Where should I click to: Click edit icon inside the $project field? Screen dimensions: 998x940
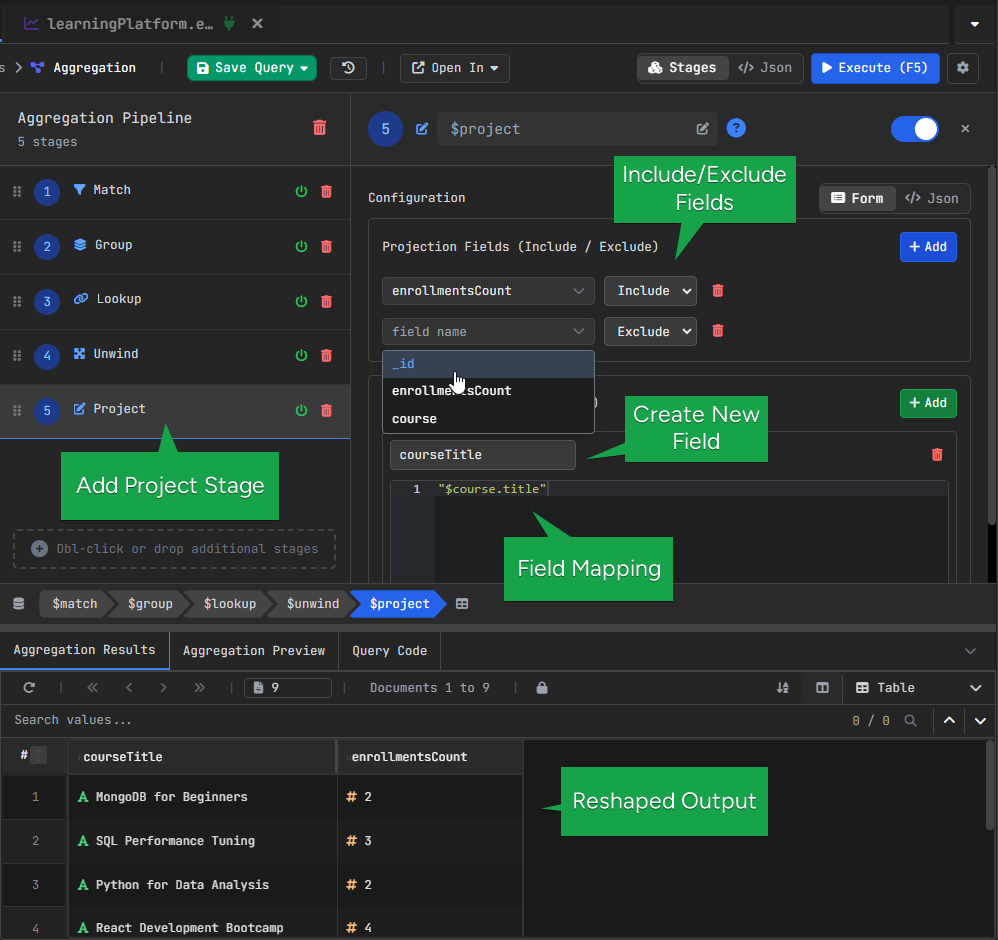coord(702,129)
